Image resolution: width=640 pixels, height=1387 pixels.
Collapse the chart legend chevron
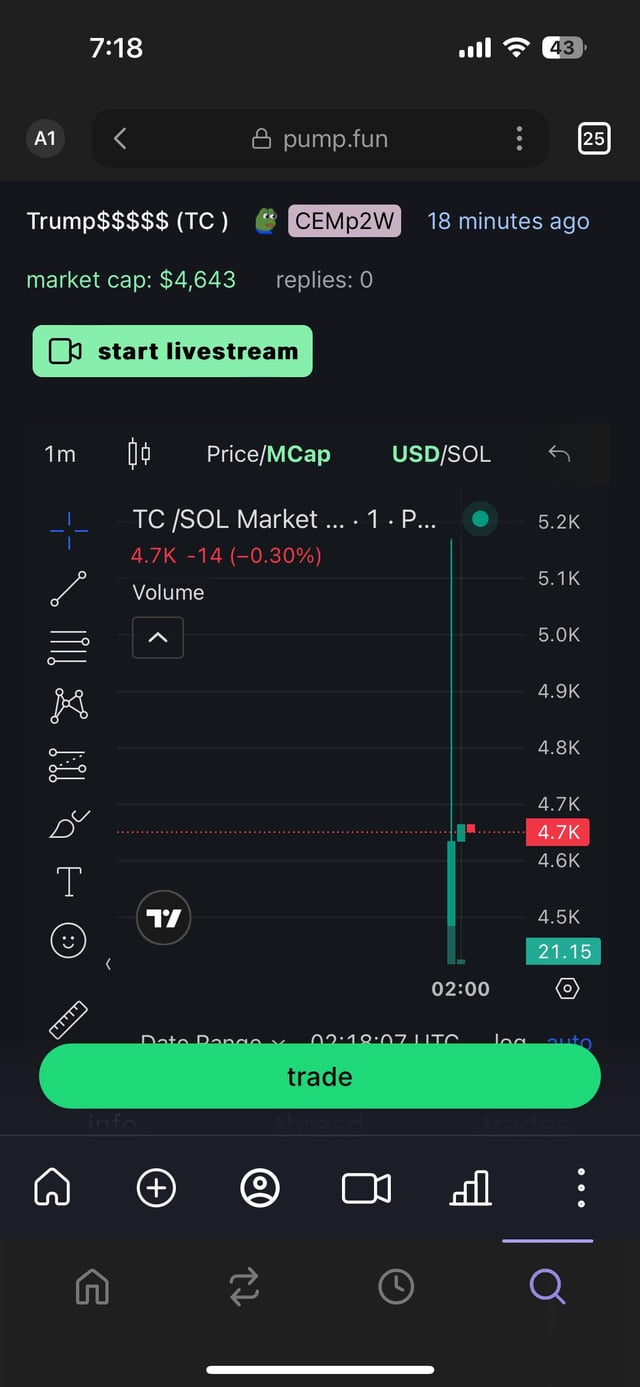158,638
